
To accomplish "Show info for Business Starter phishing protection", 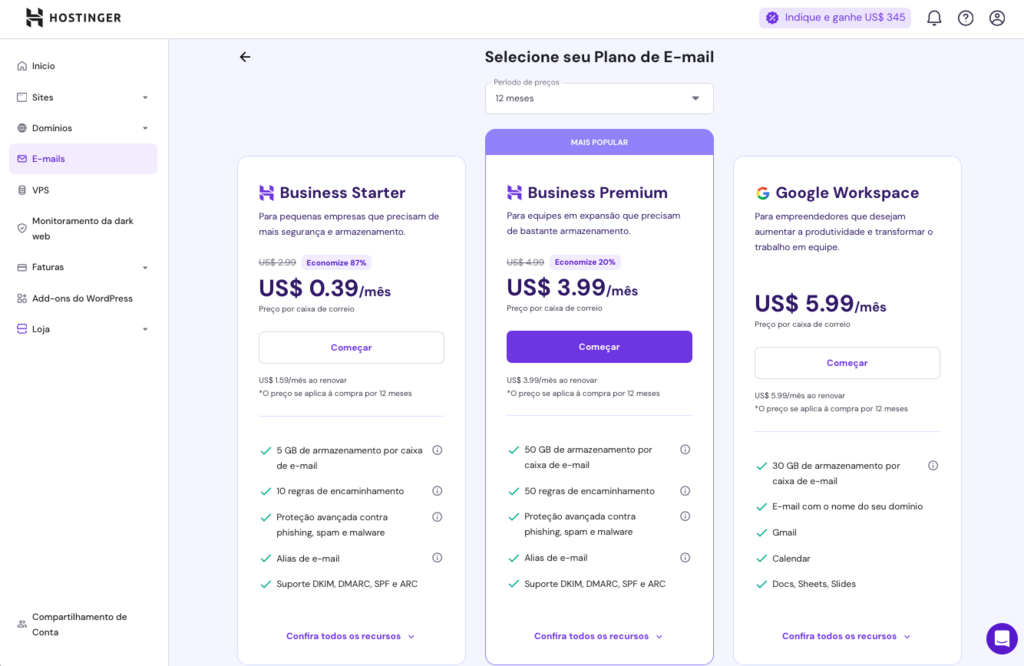I will tap(438, 517).
